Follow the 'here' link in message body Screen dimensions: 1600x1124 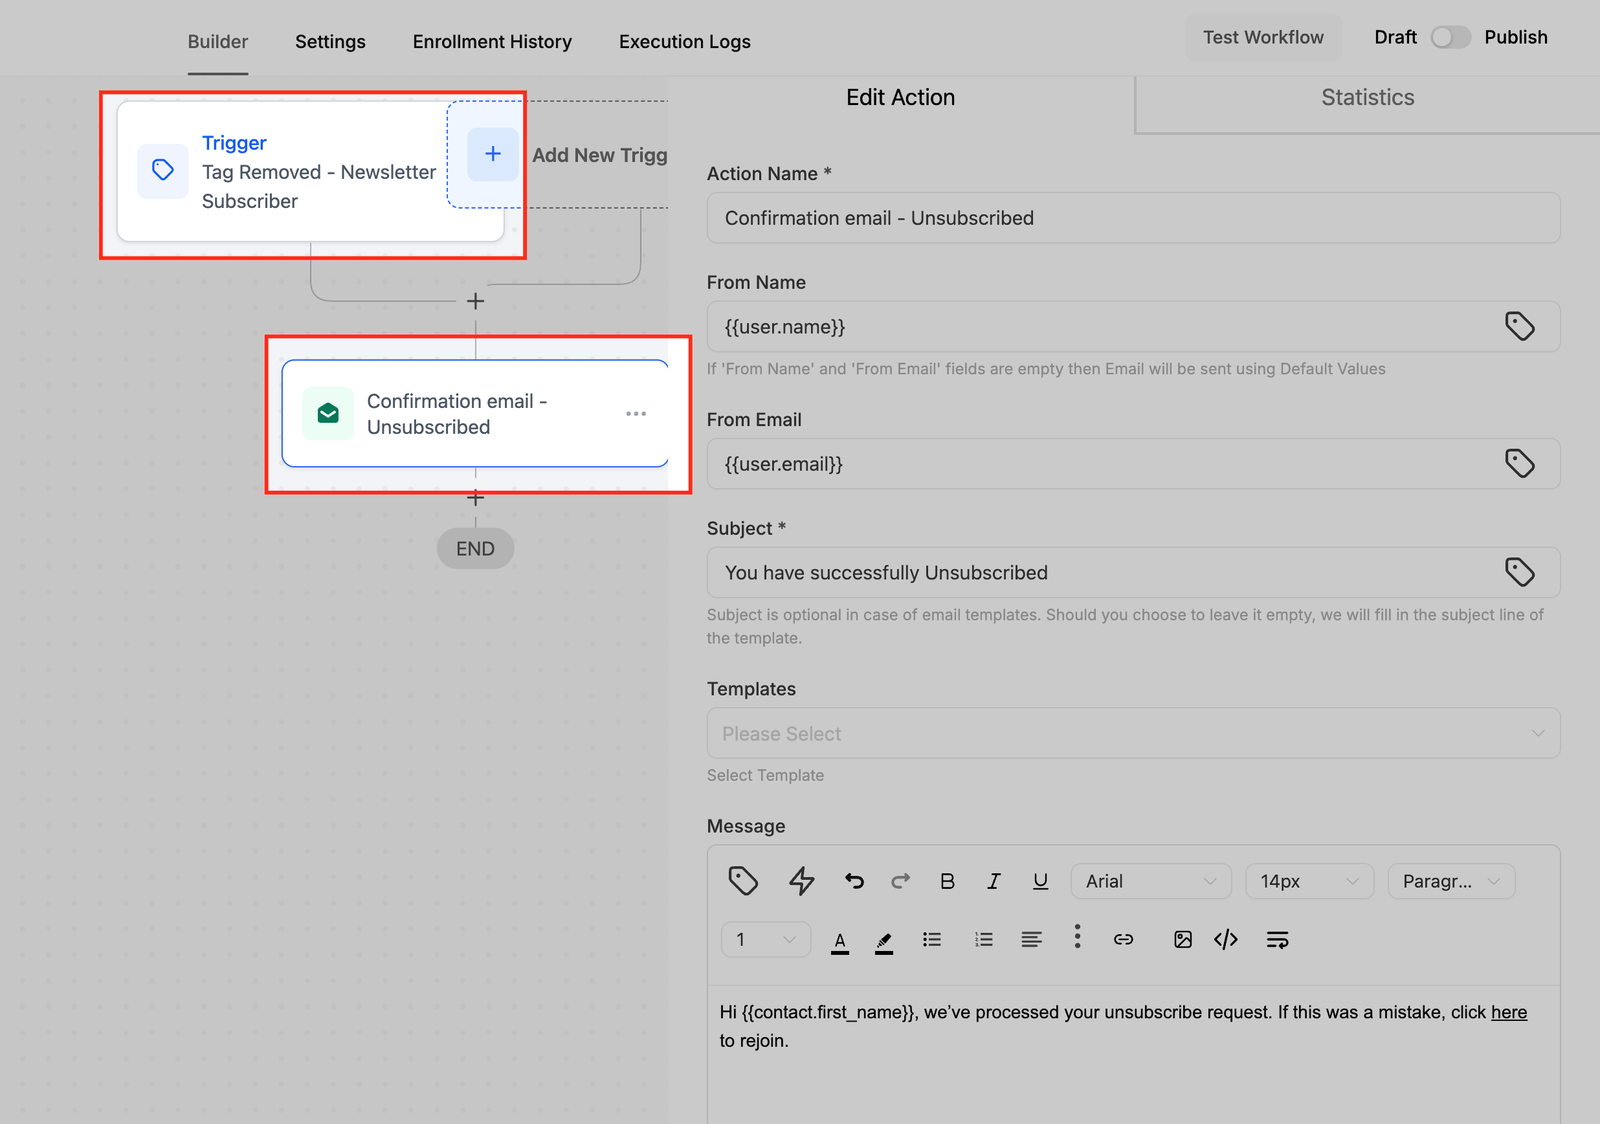pyautogui.click(x=1508, y=1012)
